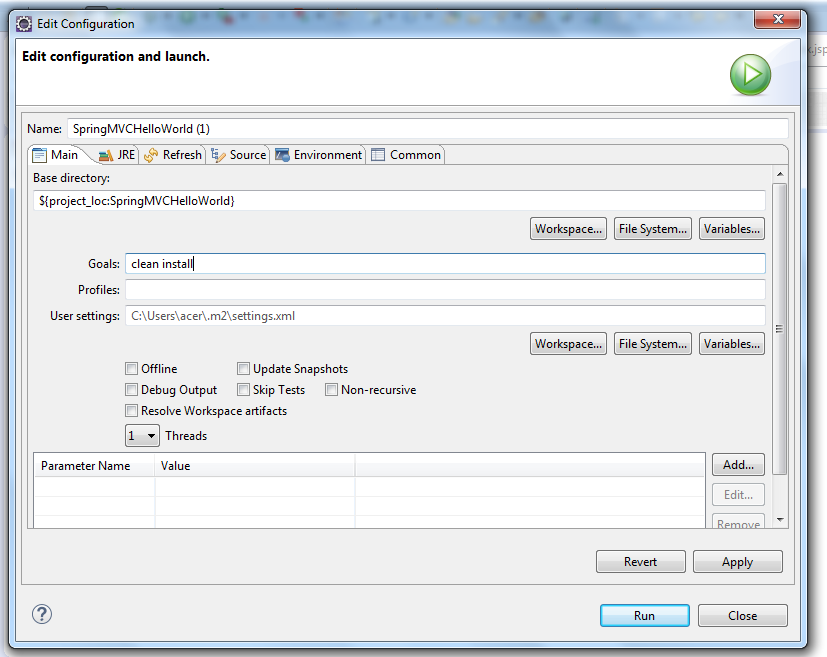The image size is (827, 657).
Task: Click the help question mark icon
Action: tap(41, 615)
